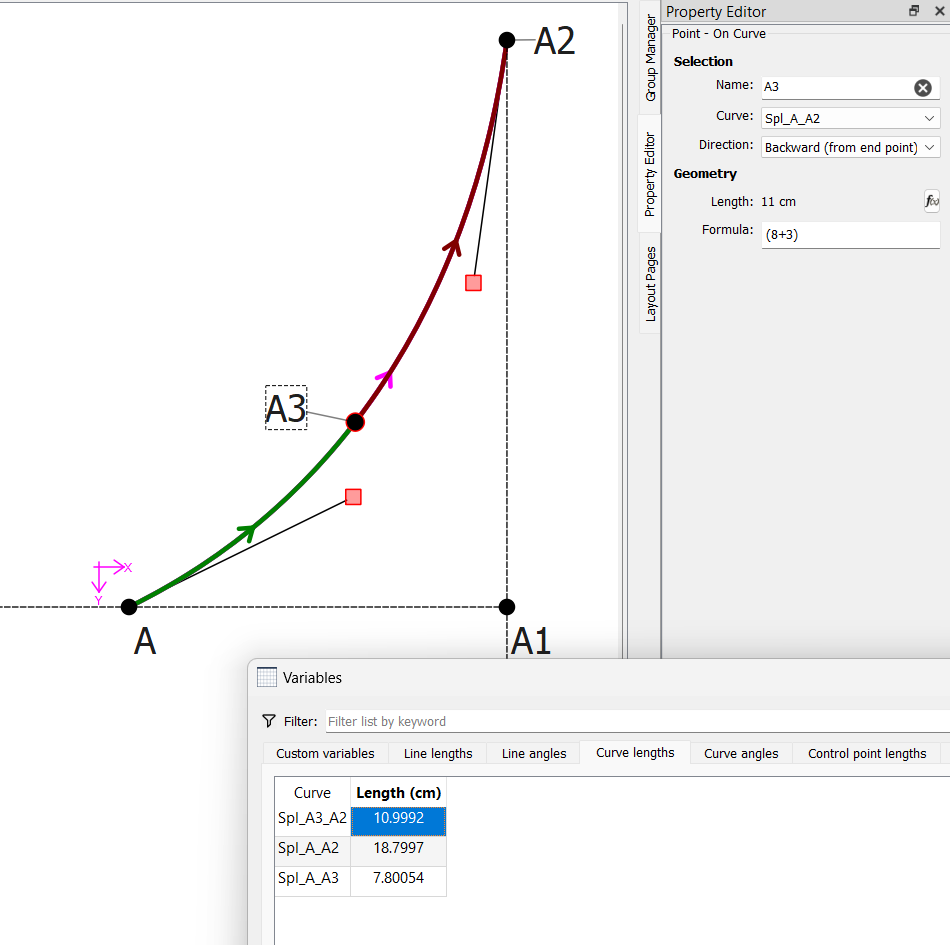Float the Property Editor panel
This screenshot has width=950, height=945.
[x=914, y=12]
